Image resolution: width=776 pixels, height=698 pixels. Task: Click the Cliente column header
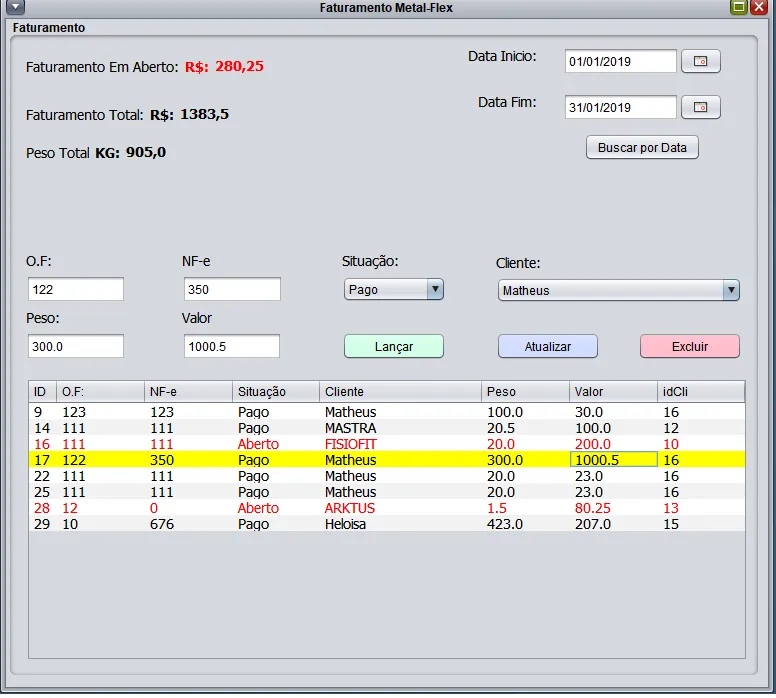tap(400, 392)
